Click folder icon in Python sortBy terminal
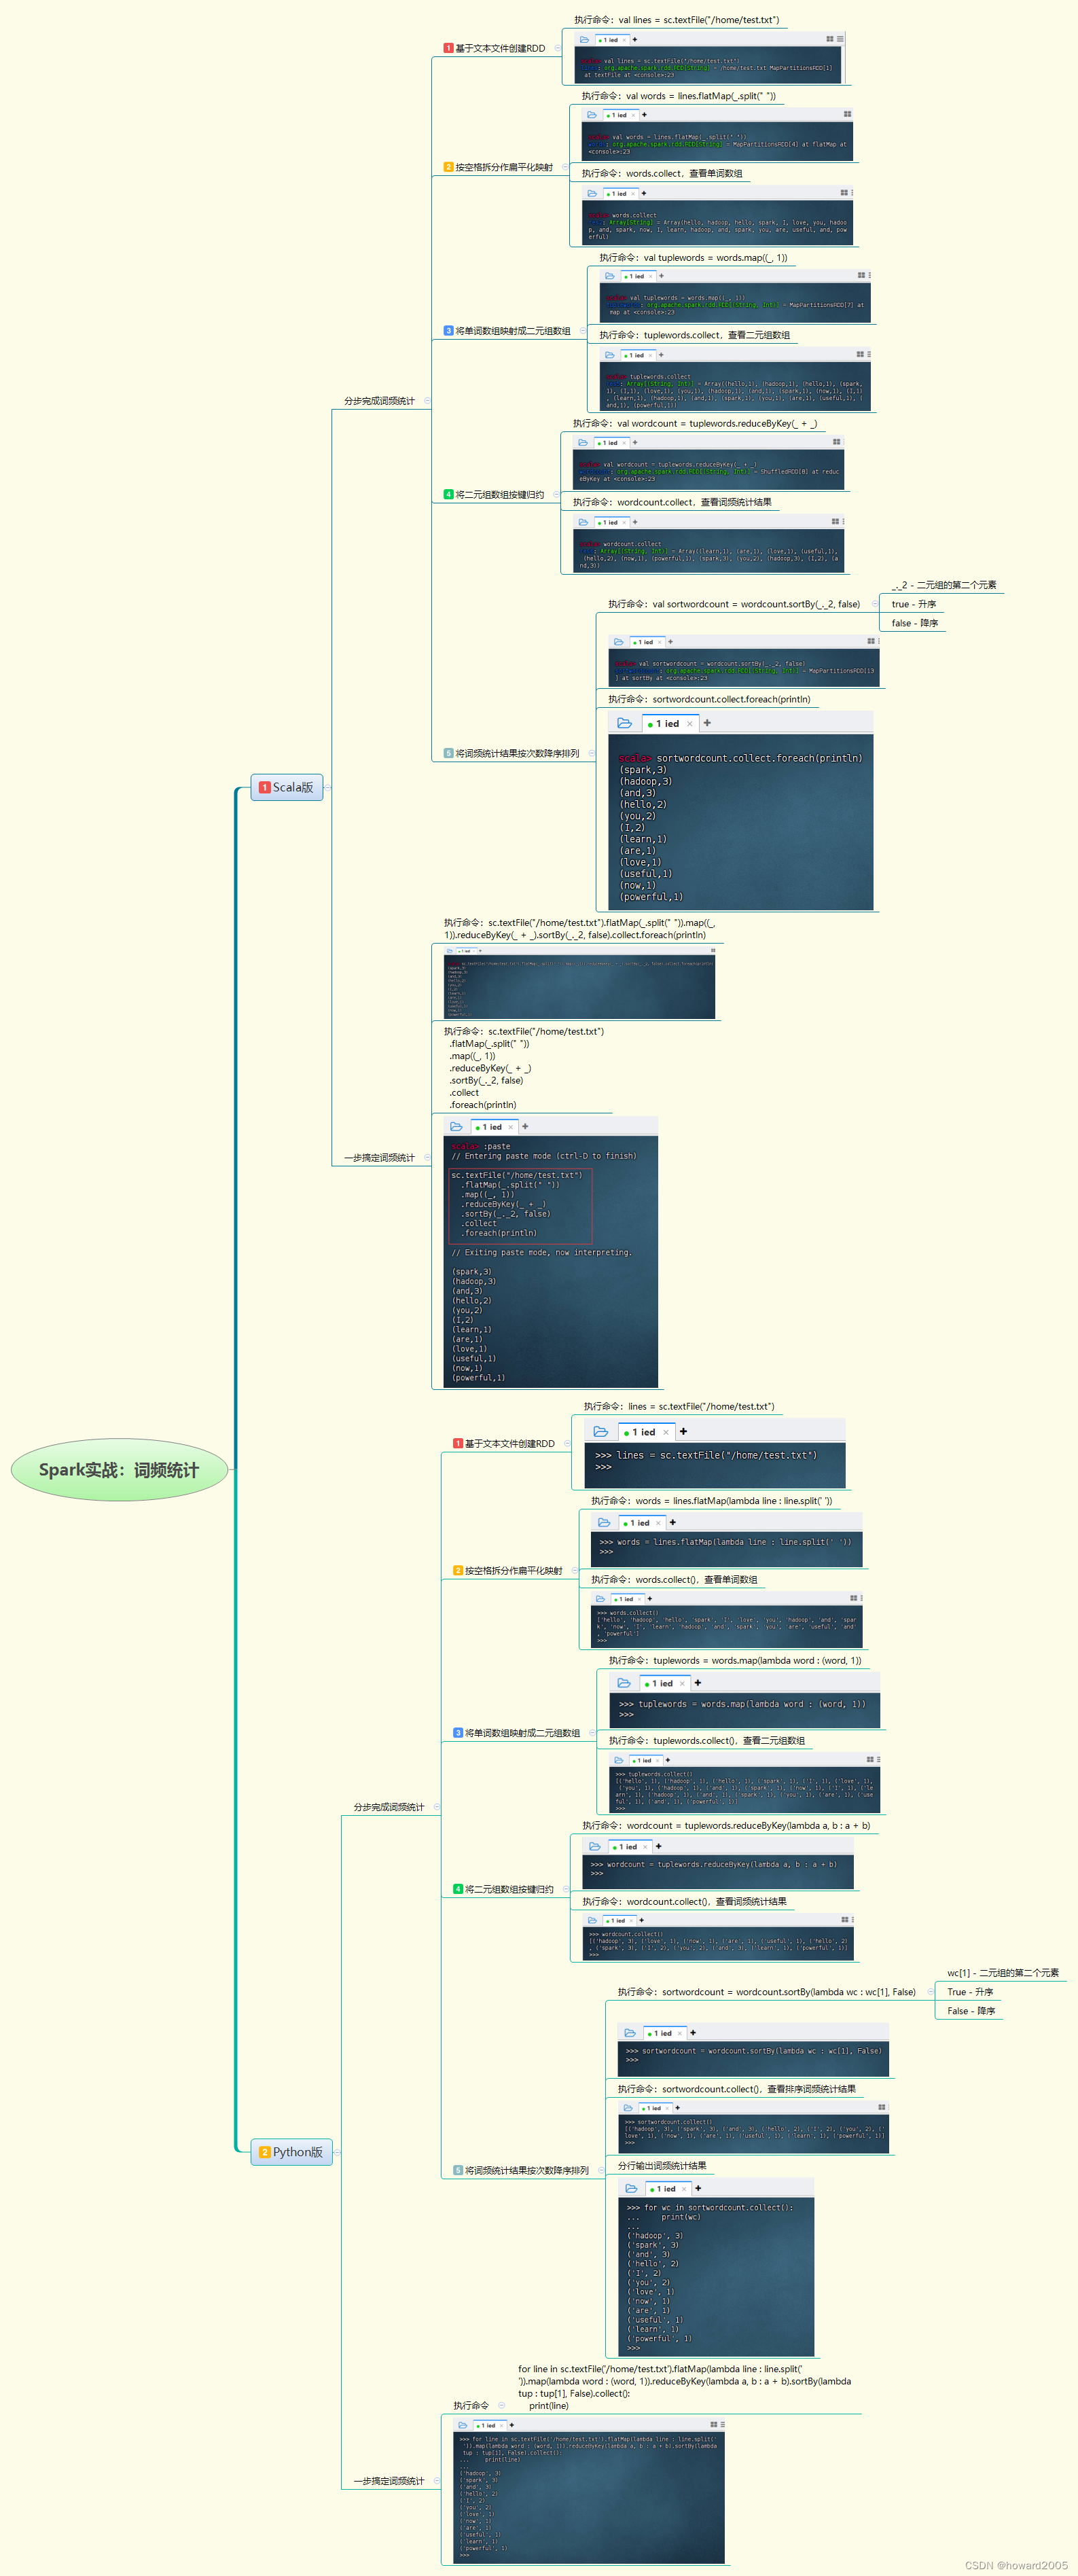The width and height of the screenshot is (1078, 2576). pyautogui.click(x=629, y=2033)
